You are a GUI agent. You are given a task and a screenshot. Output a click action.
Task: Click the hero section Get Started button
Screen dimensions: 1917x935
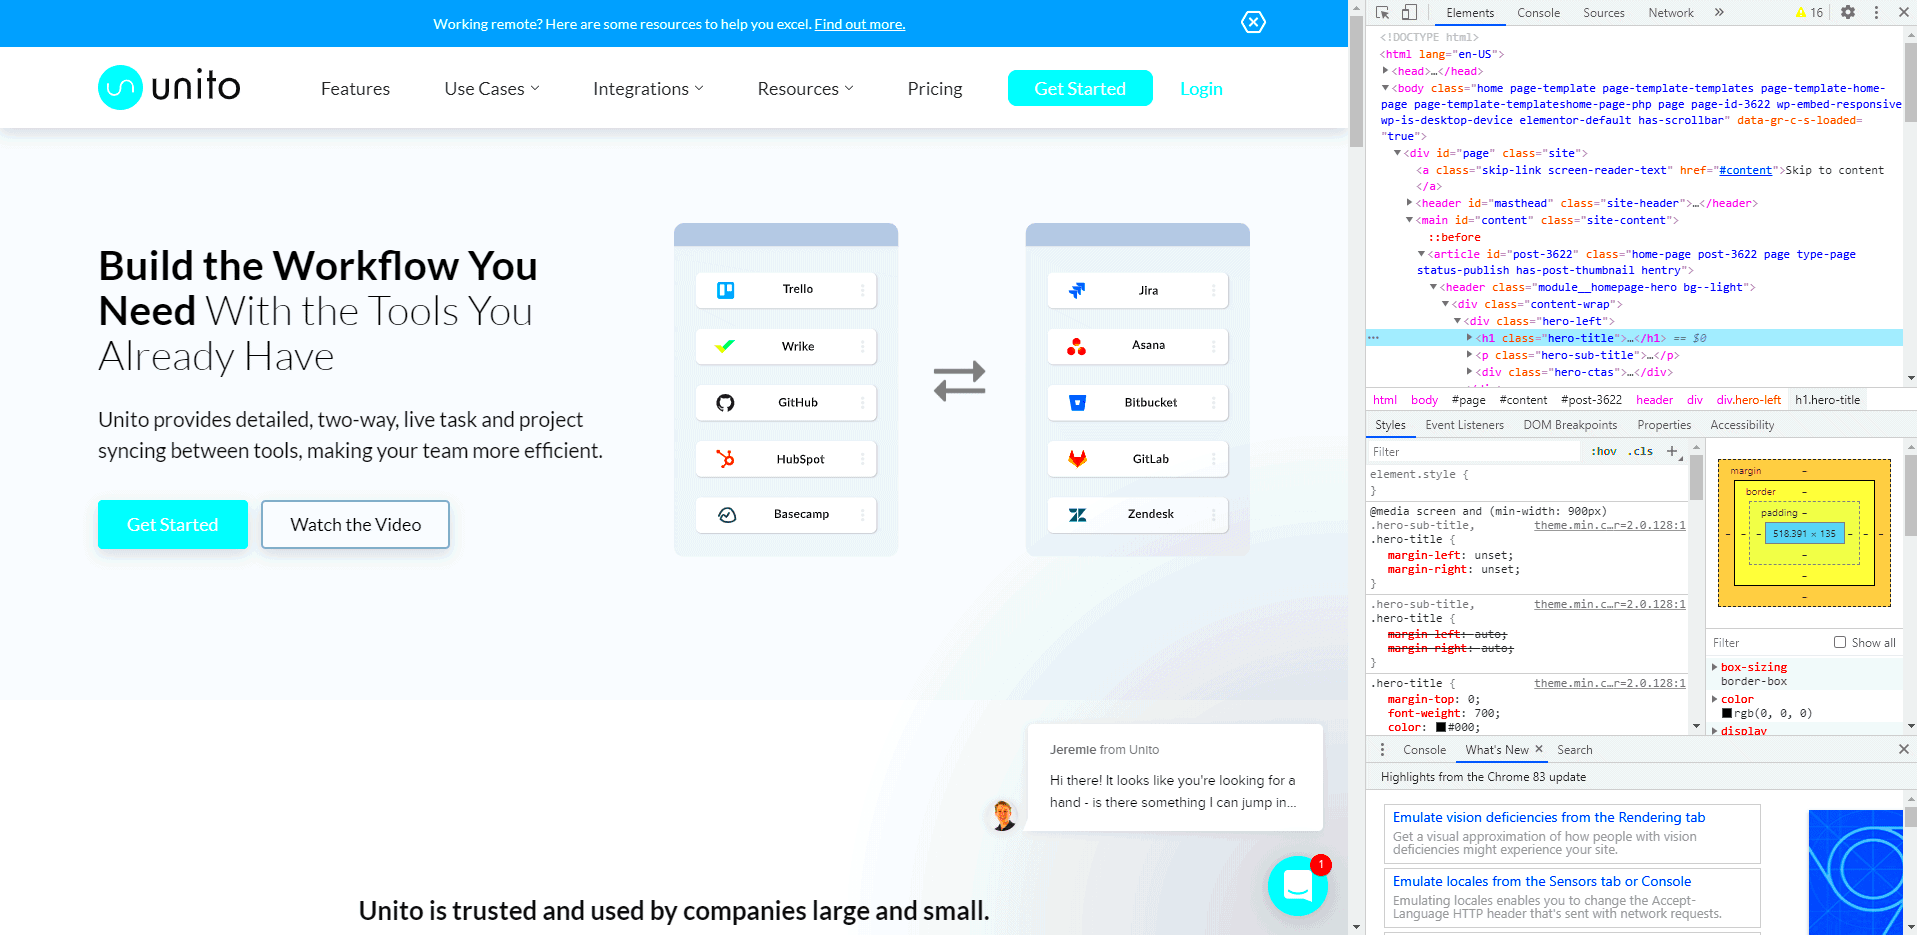tap(172, 524)
